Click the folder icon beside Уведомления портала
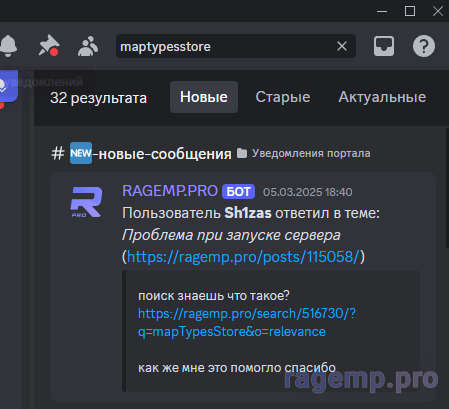The height and width of the screenshot is (409, 449). tap(242, 153)
